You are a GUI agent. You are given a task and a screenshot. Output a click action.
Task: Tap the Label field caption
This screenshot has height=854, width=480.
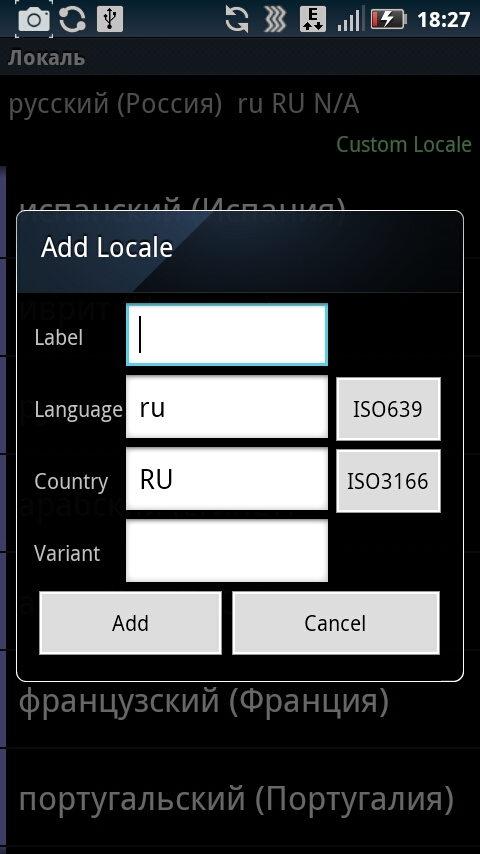click(59, 337)
